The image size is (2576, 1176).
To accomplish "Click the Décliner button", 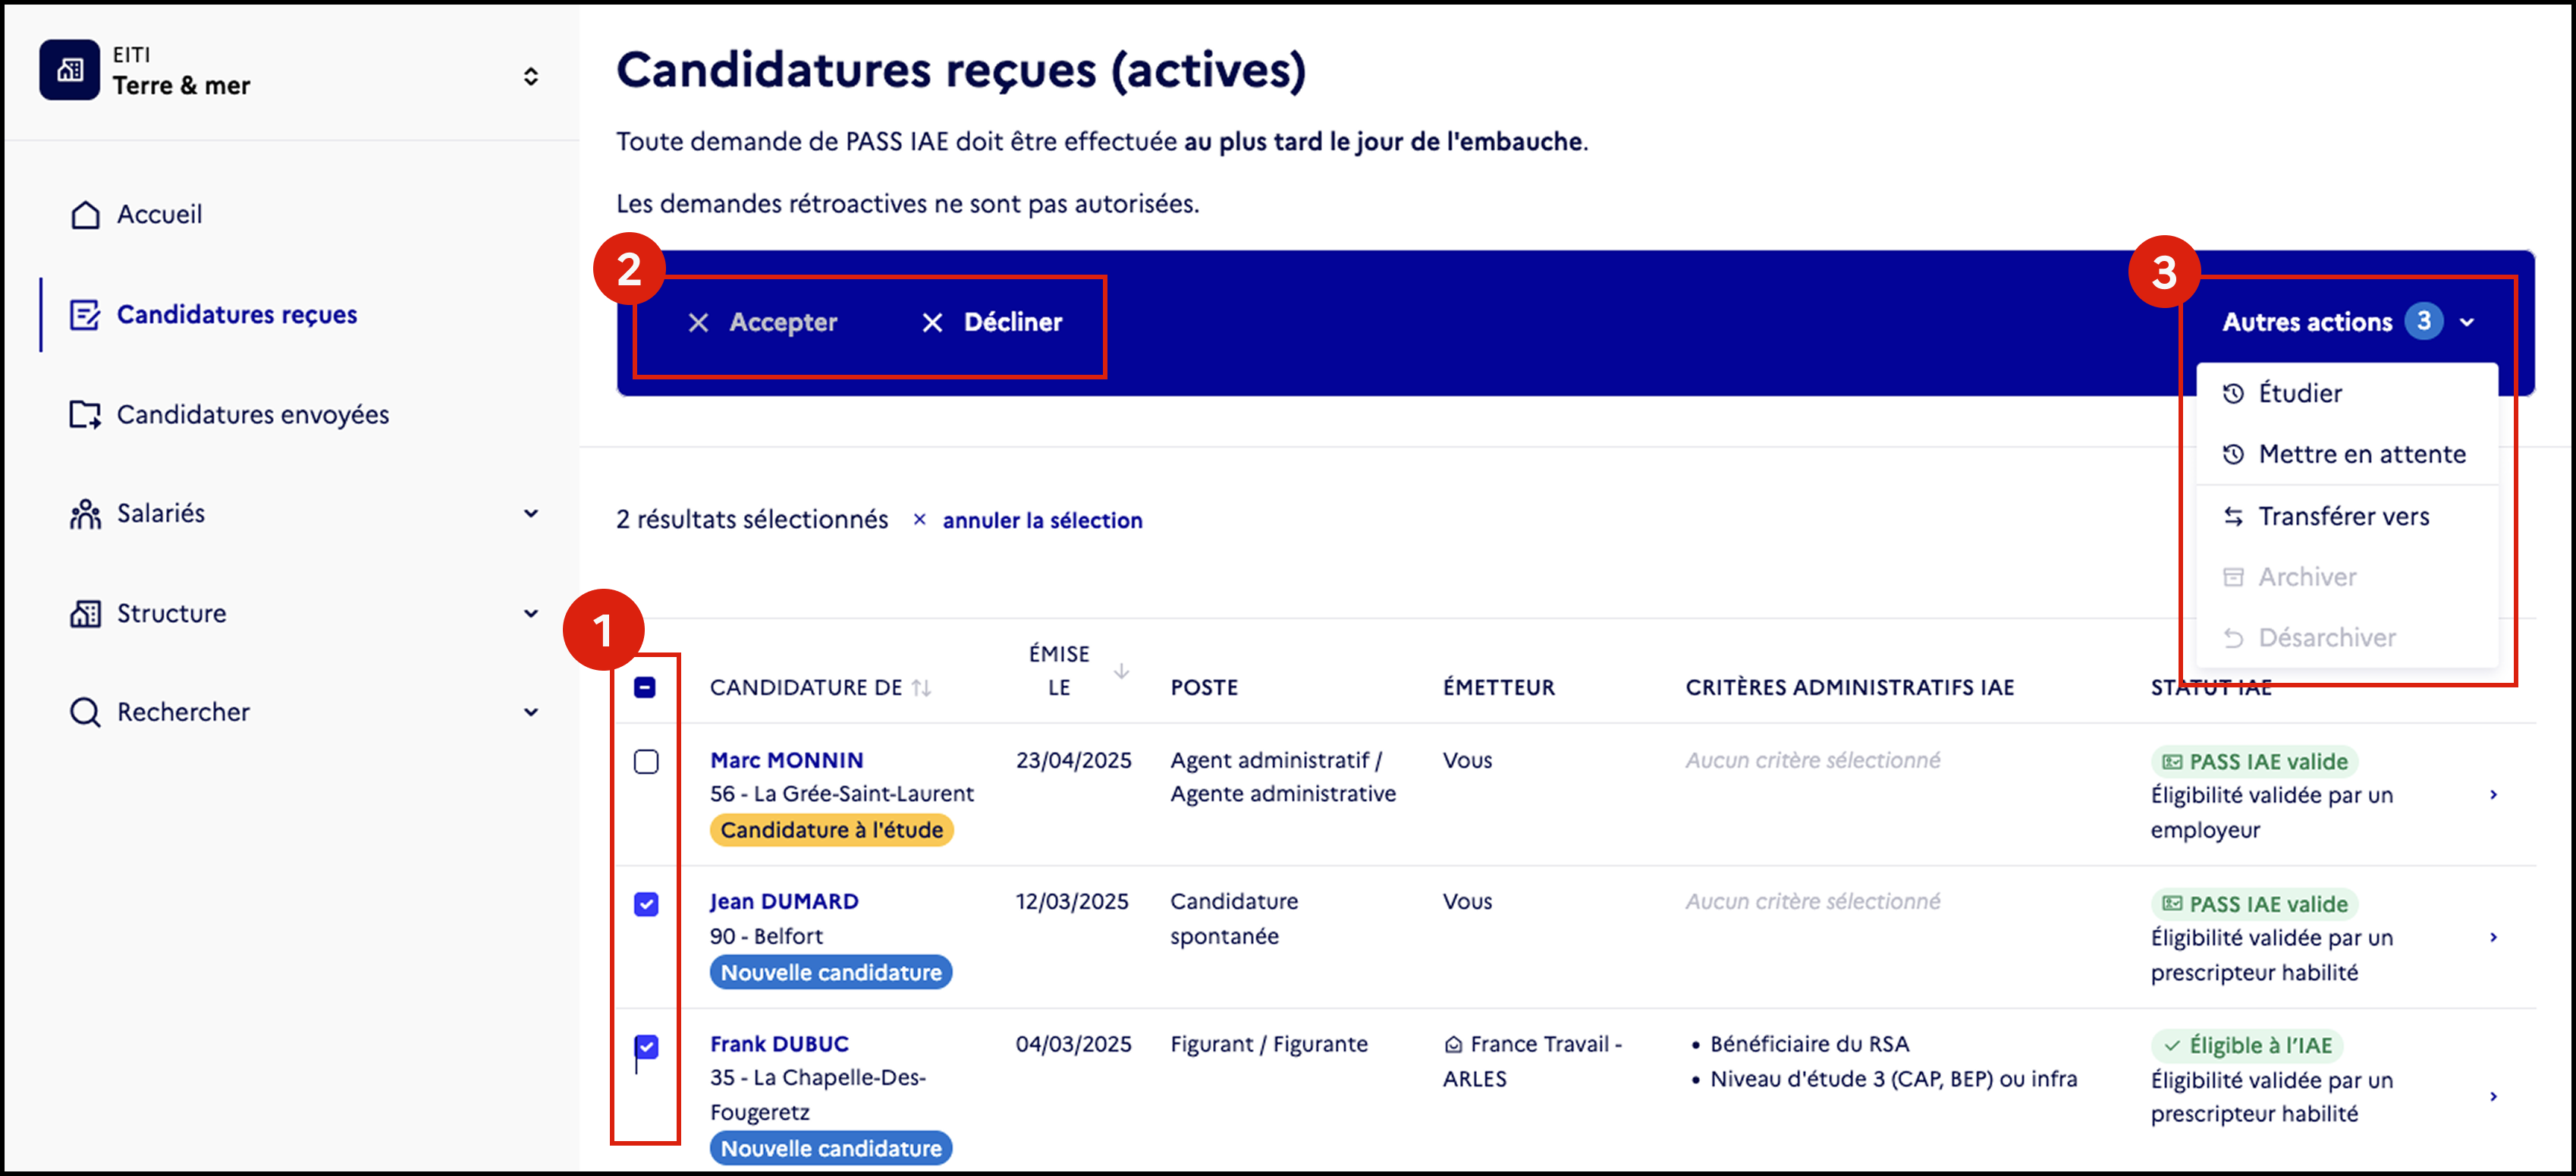I will point(992,322).
